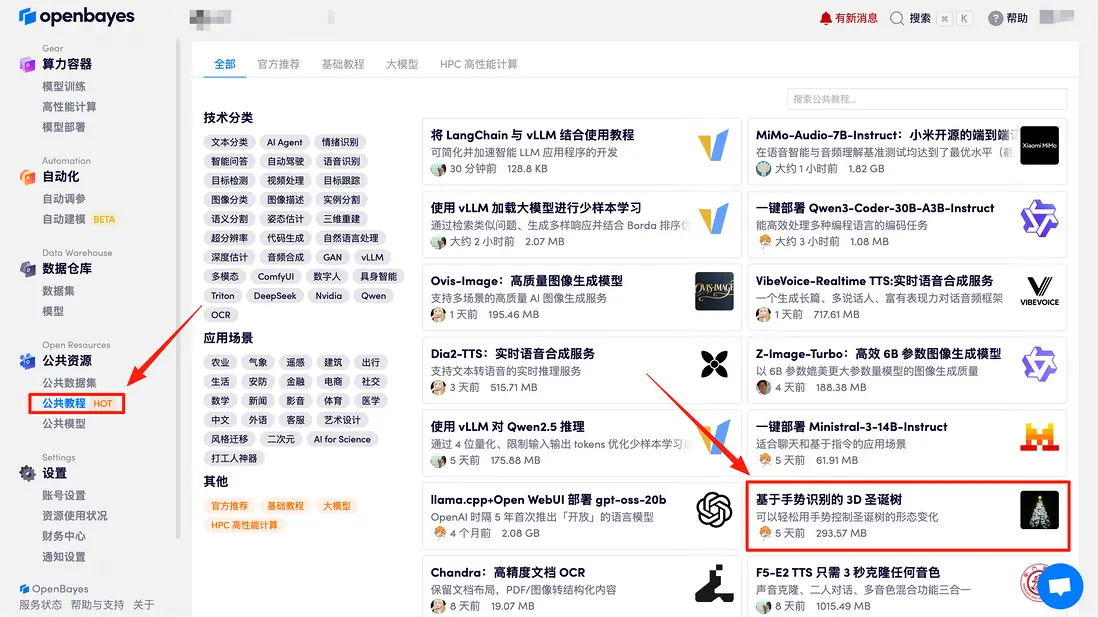Screen dimensions: 1098x617
Task: Click the 公共资源 section icon
Action: pos(27,361)
